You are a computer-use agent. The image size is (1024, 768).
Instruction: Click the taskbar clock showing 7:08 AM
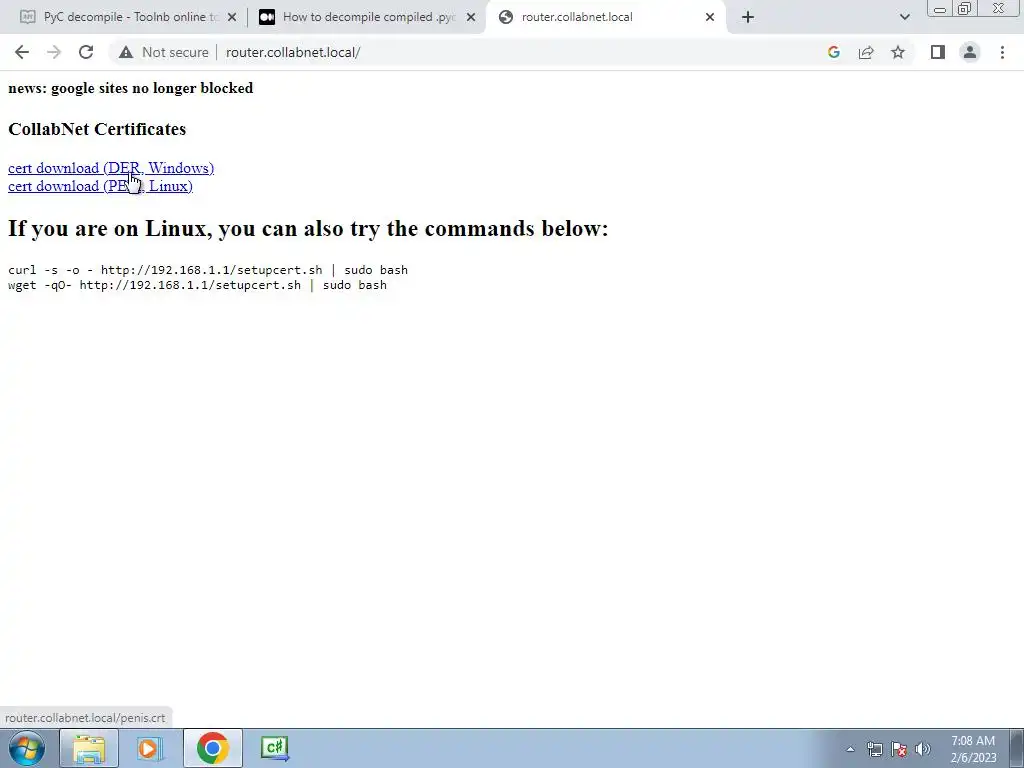click(x=973, y=749)
